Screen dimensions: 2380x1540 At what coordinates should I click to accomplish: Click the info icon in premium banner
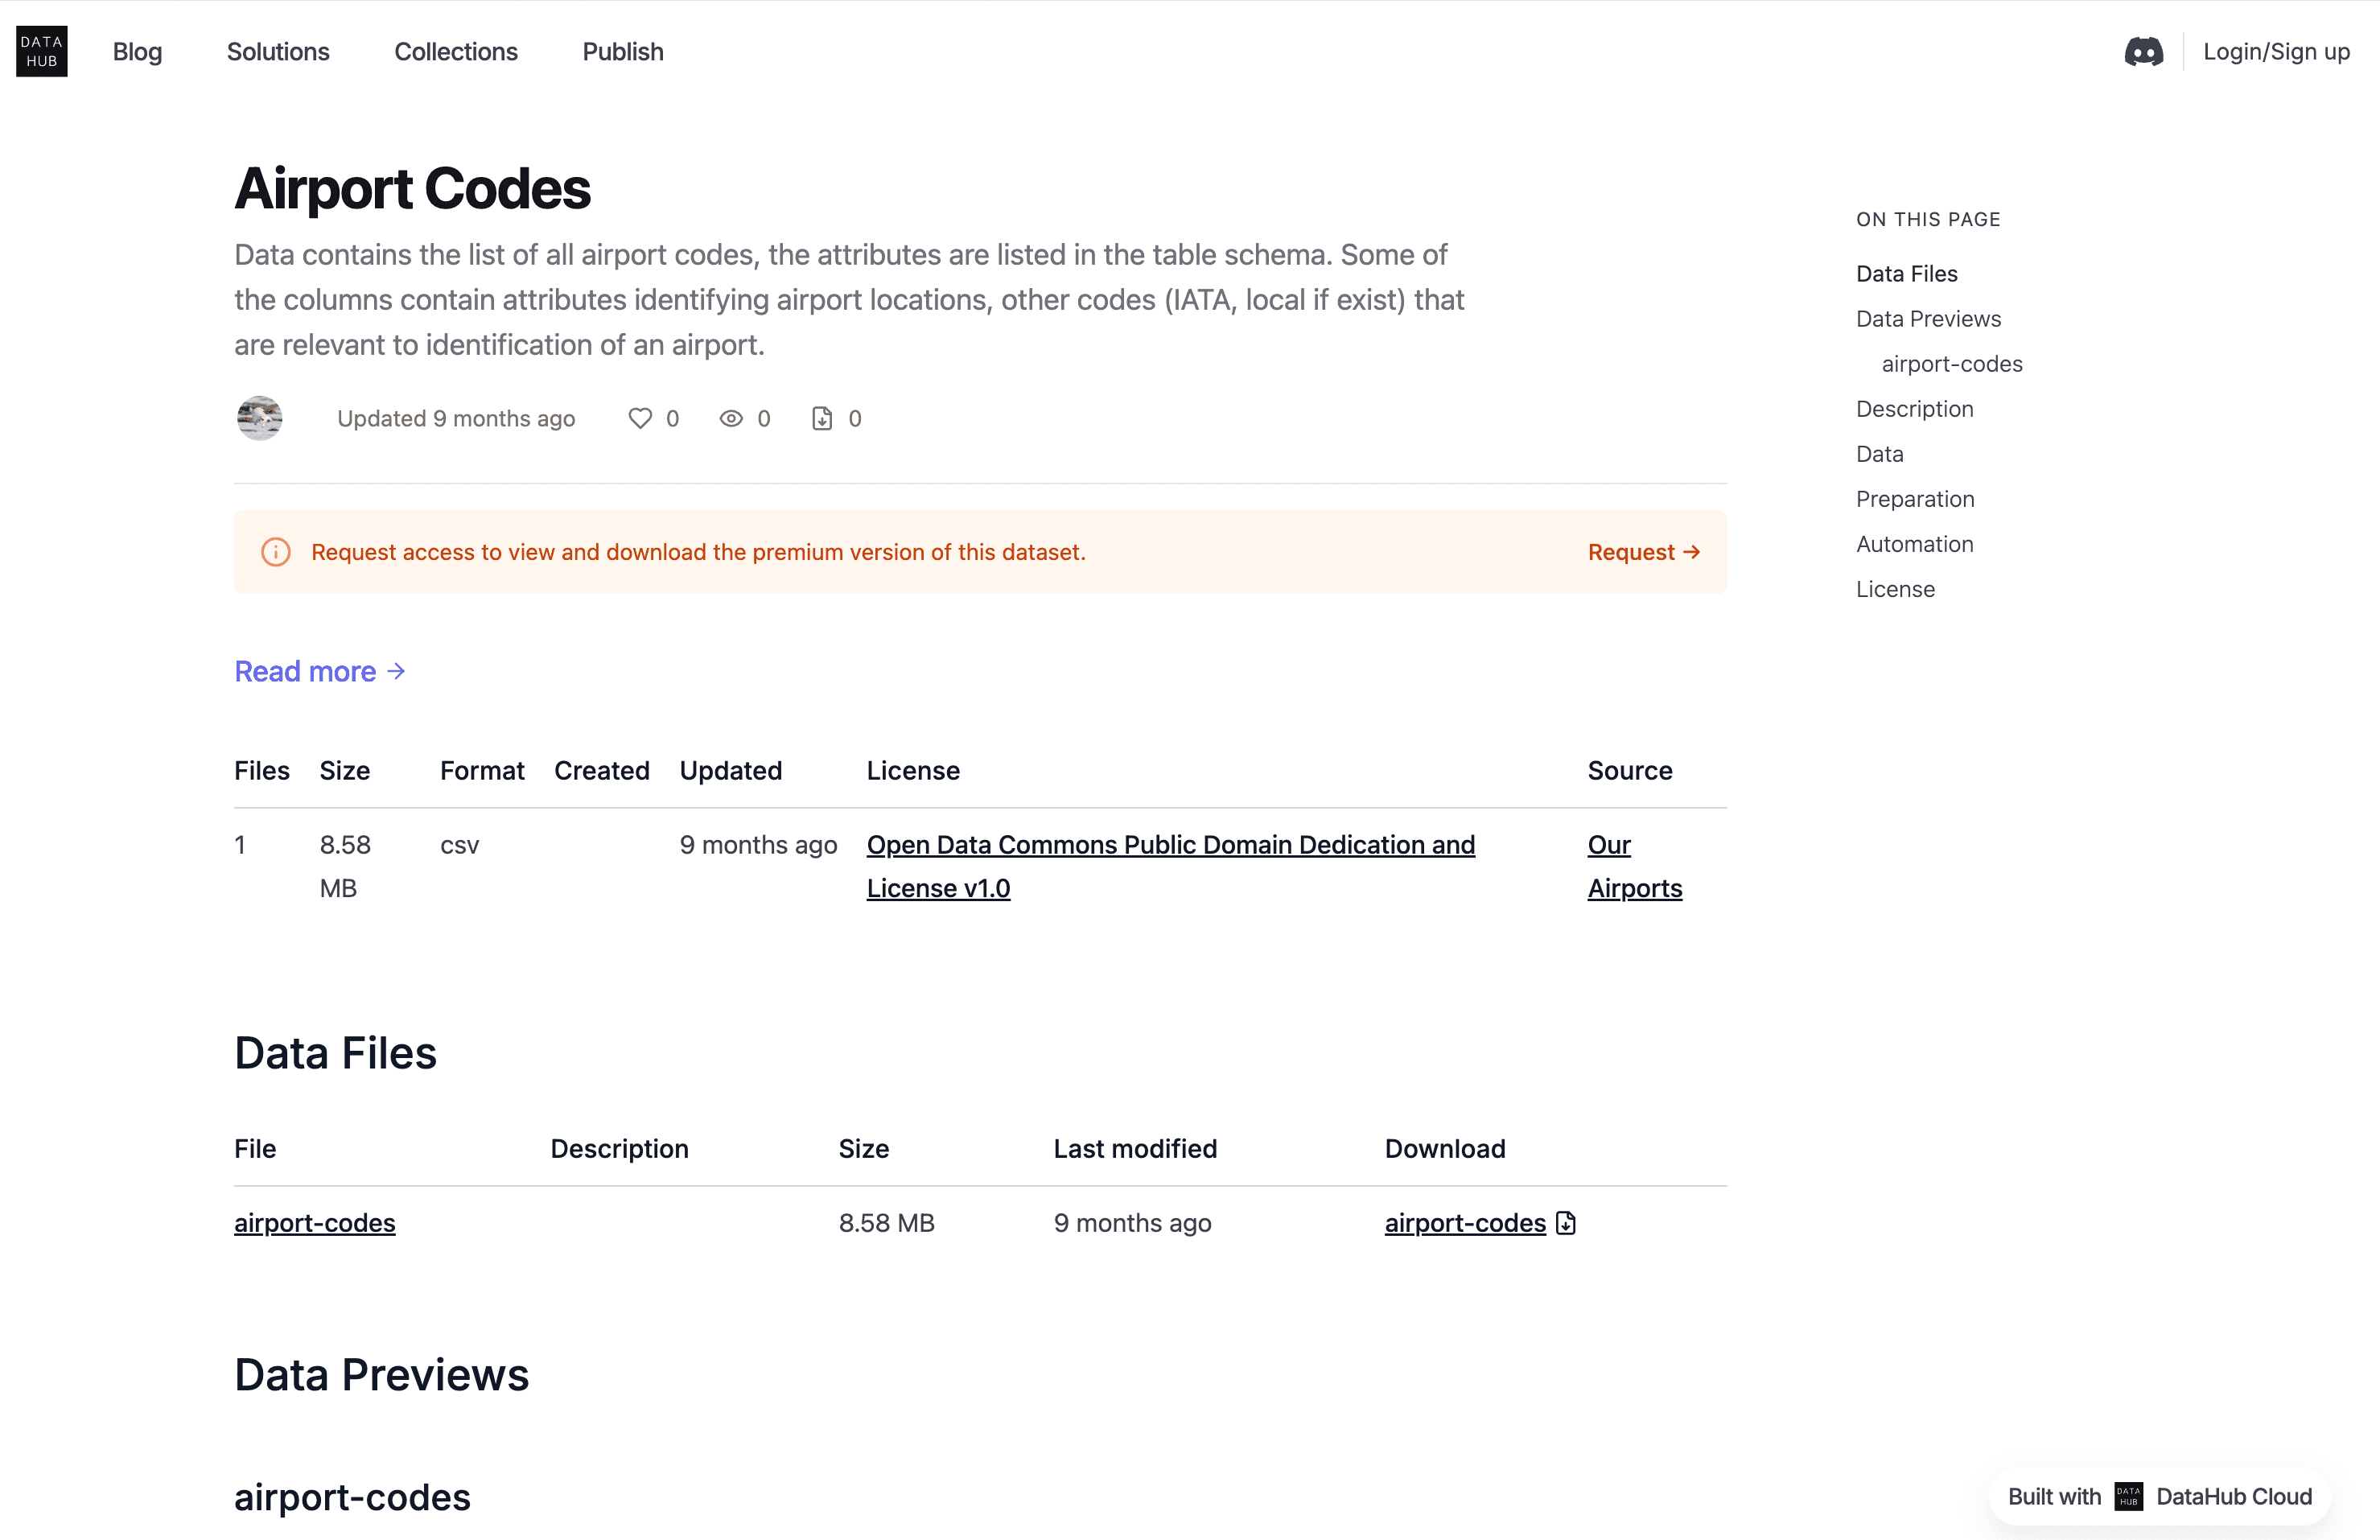[x=276, y=552]
